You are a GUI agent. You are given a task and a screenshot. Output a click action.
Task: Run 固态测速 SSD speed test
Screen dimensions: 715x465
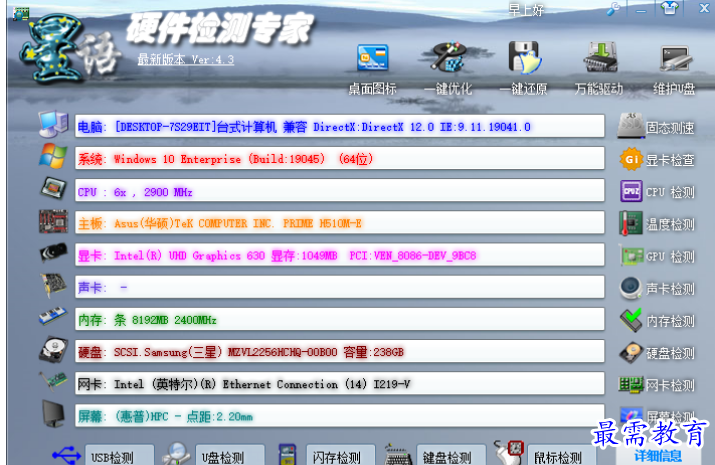[670, 128]
